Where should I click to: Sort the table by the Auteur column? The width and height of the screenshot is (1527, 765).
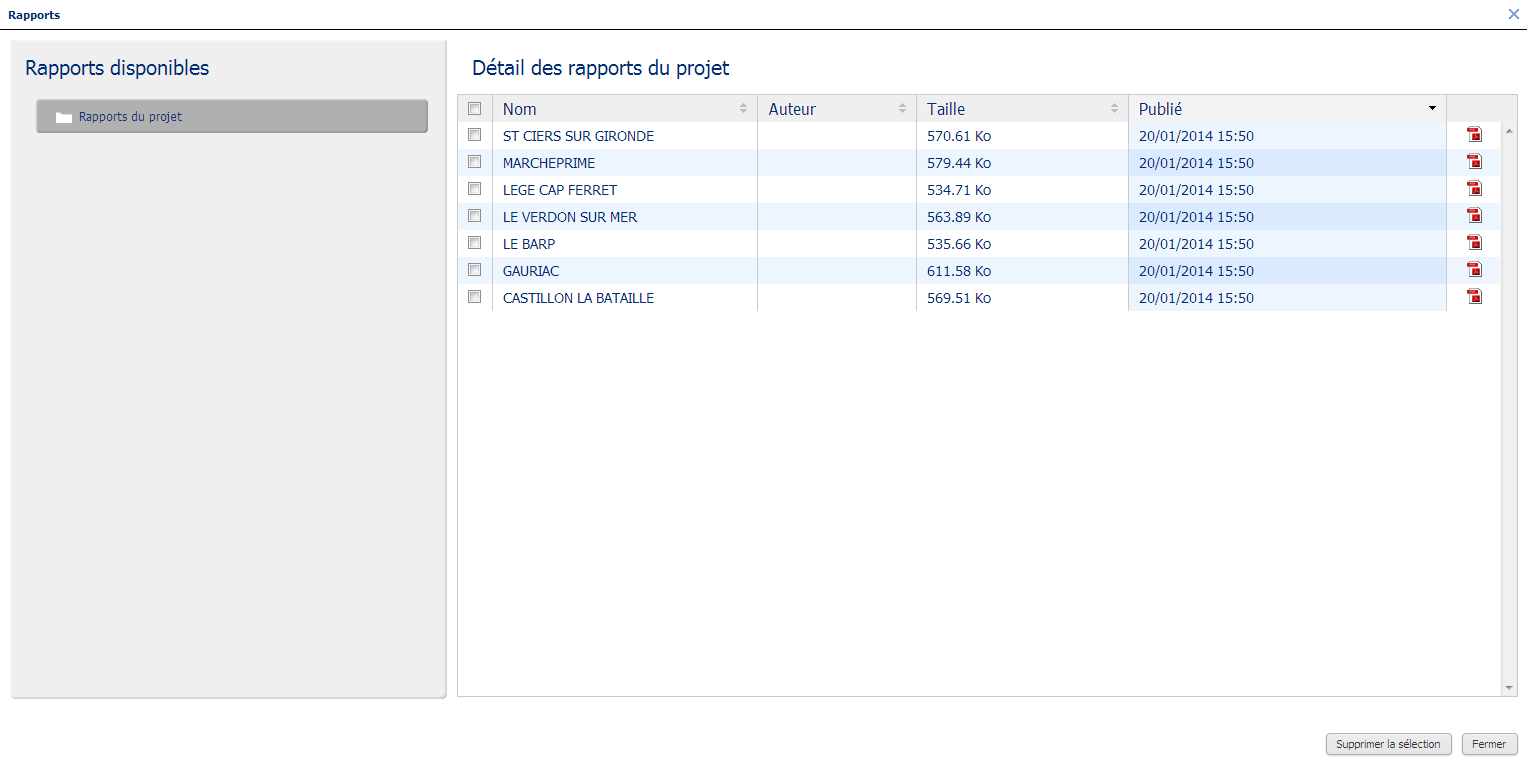tap(837, 109)
